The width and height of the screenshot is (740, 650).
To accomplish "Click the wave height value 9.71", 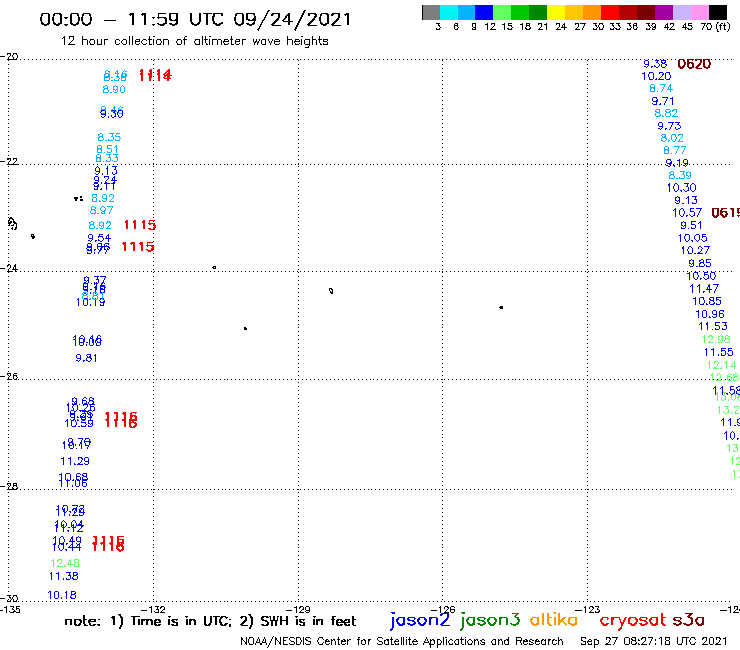I will point(663,101).
